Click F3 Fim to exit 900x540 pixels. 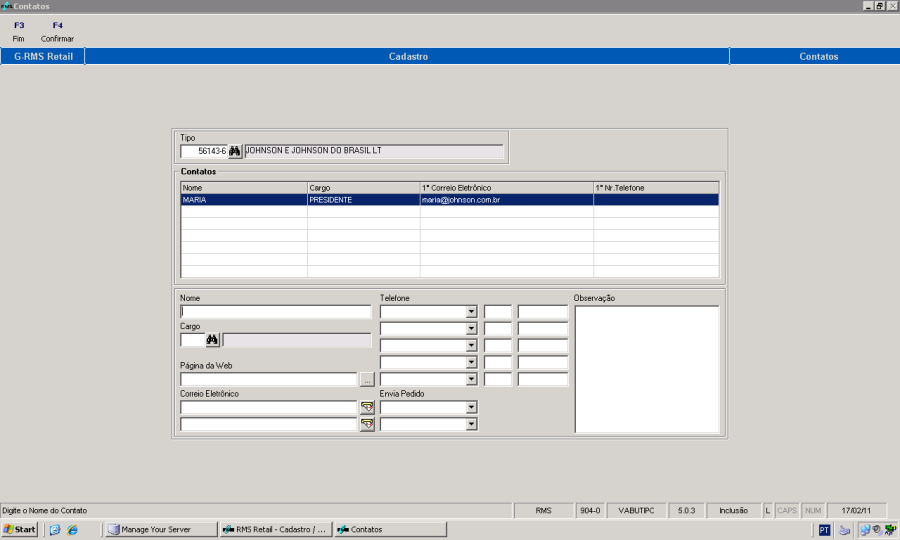click(19, 32)
